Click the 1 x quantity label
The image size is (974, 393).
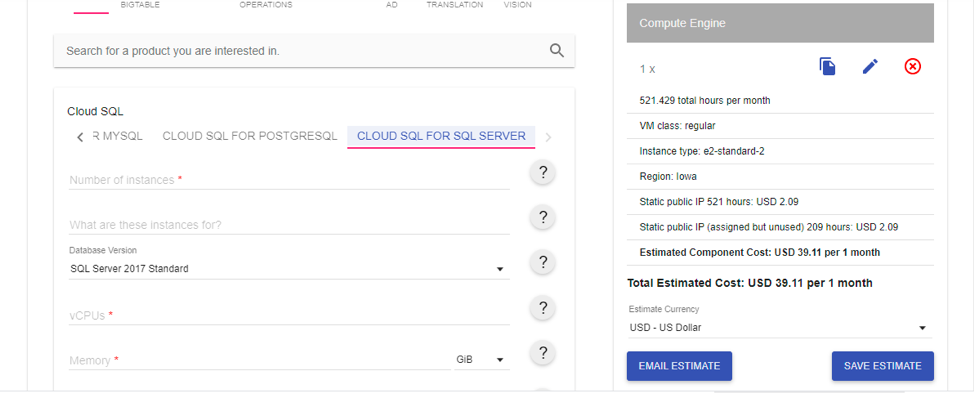click(647, 70)
